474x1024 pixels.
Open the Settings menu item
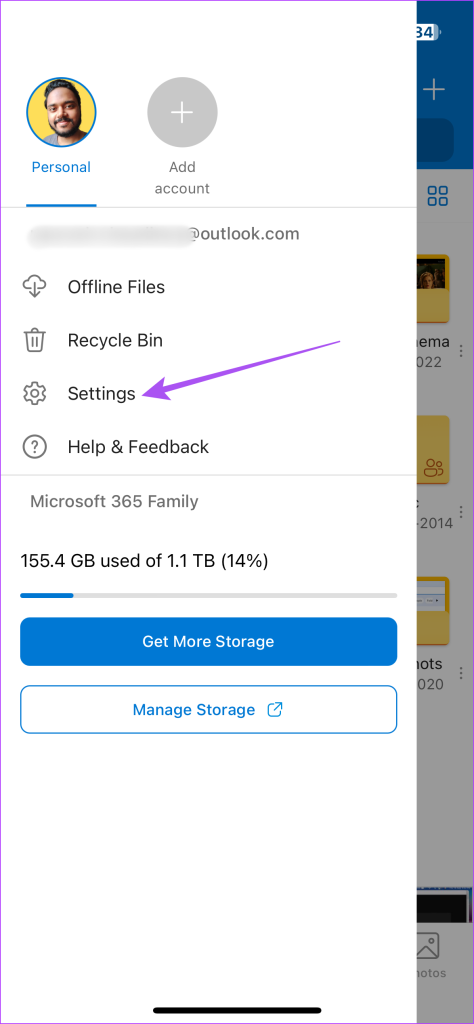click(x=102, y=393)
